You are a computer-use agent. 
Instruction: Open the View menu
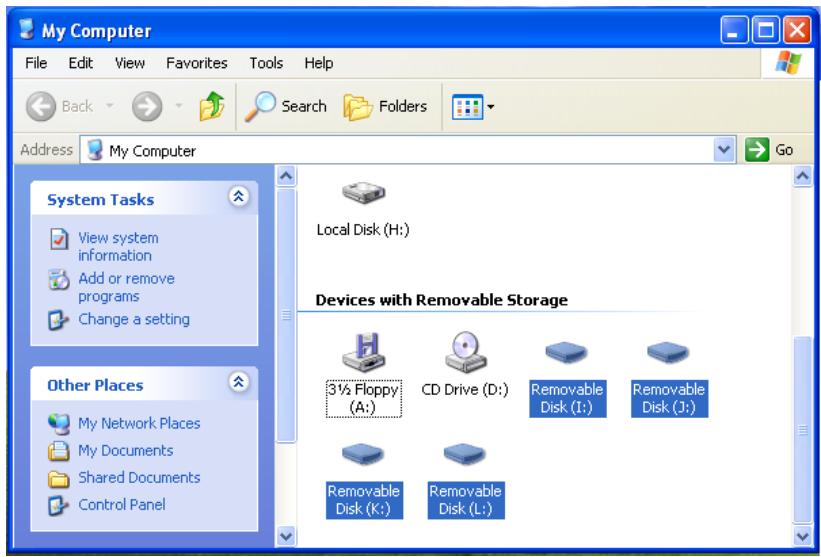[x=130, y=63]
